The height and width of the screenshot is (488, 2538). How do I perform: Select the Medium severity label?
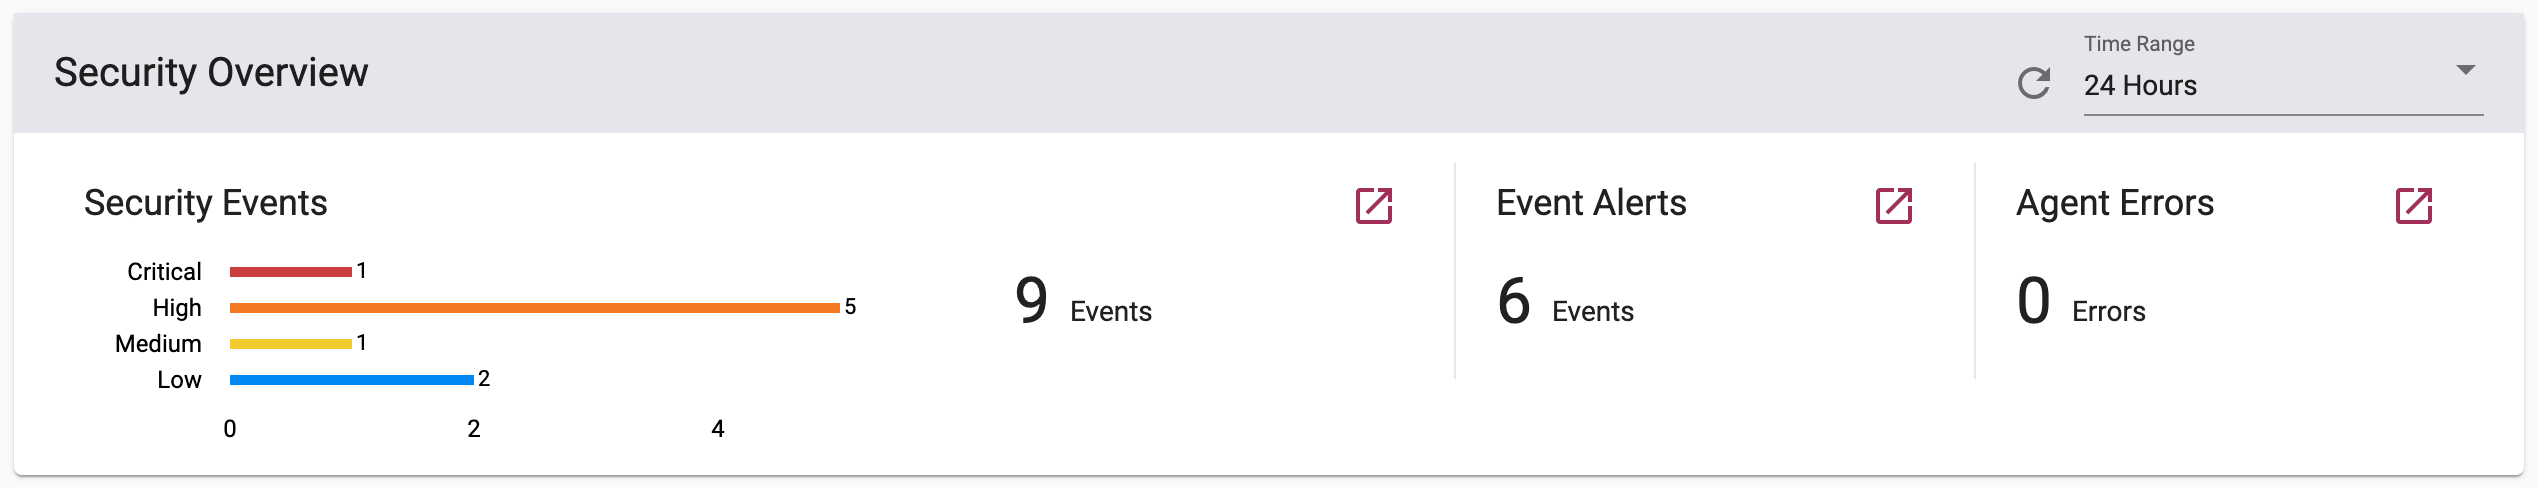158,344
